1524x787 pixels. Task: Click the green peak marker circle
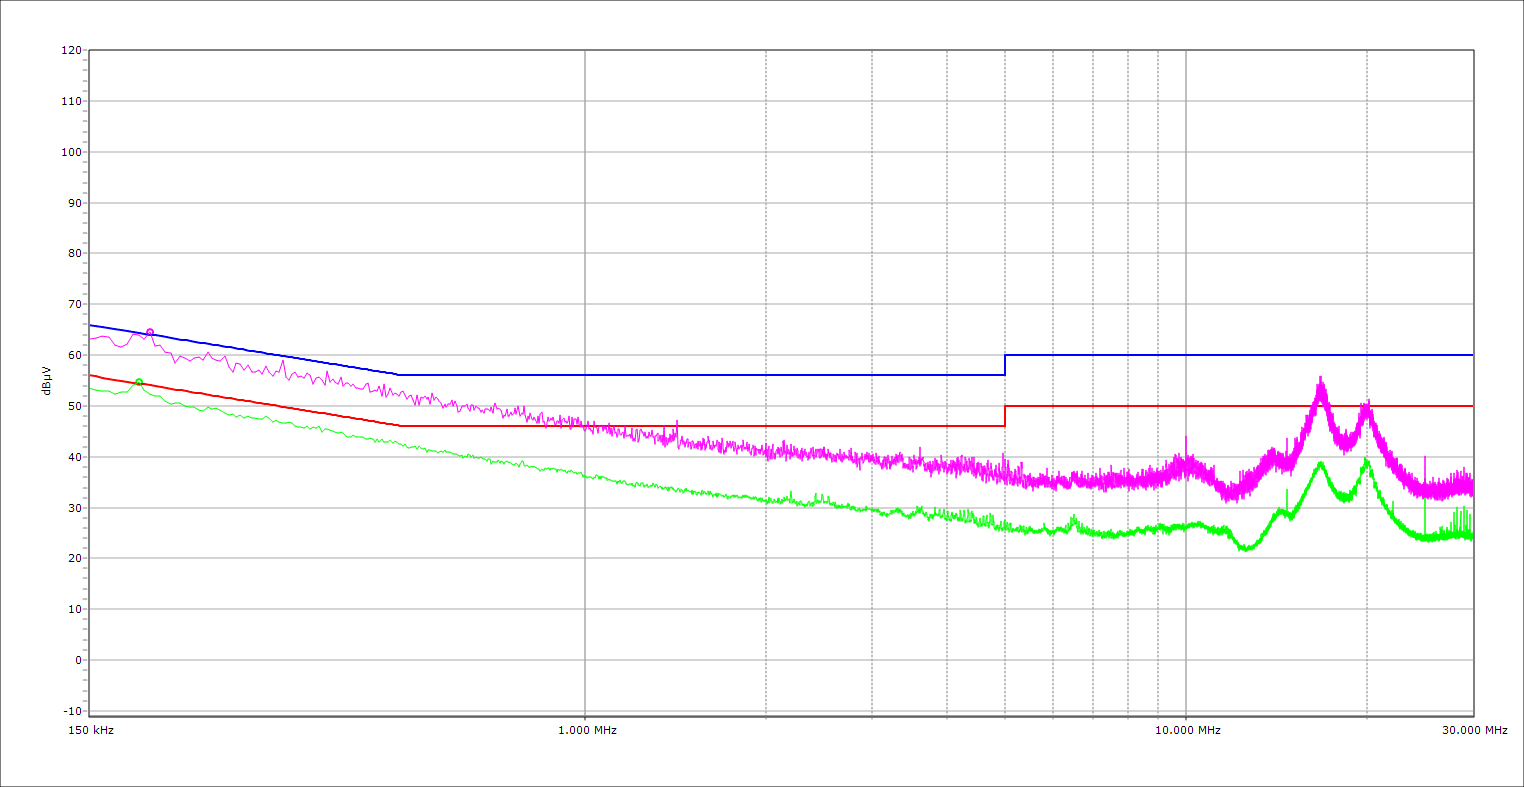(x=139, y=382)
